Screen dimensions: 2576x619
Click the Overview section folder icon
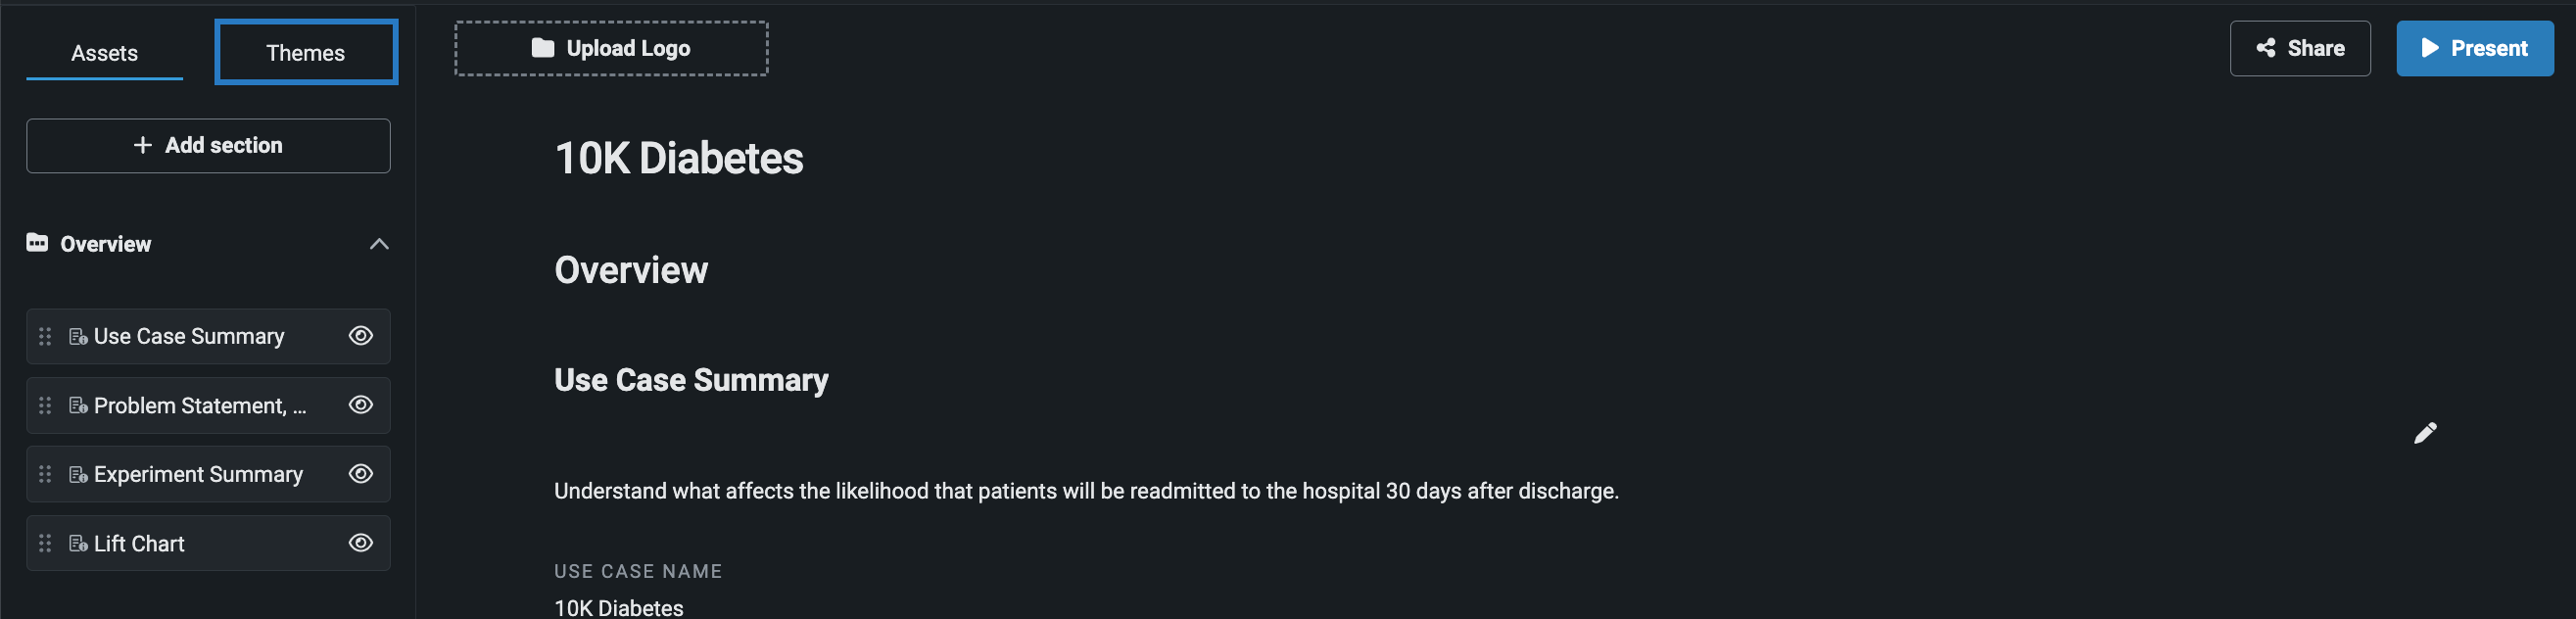click(x=37, y=243)
